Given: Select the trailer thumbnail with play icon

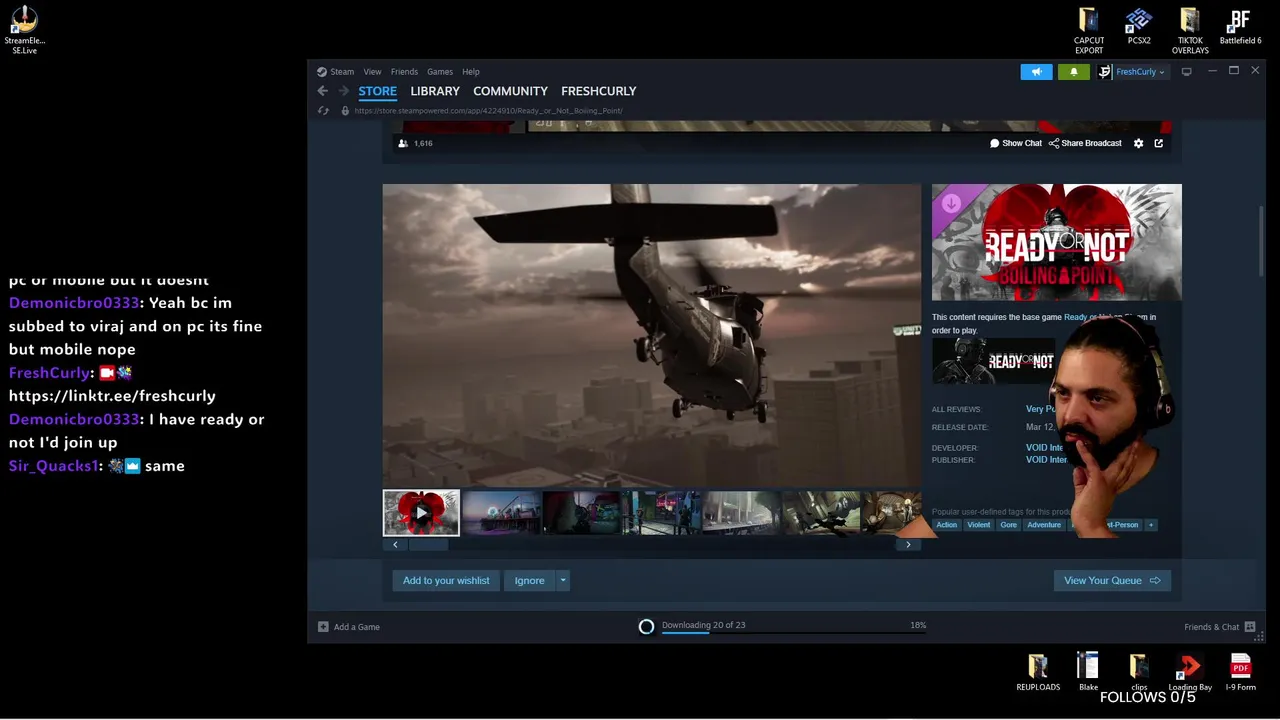Looking at the screenshot, I should (x=421, y=513).
